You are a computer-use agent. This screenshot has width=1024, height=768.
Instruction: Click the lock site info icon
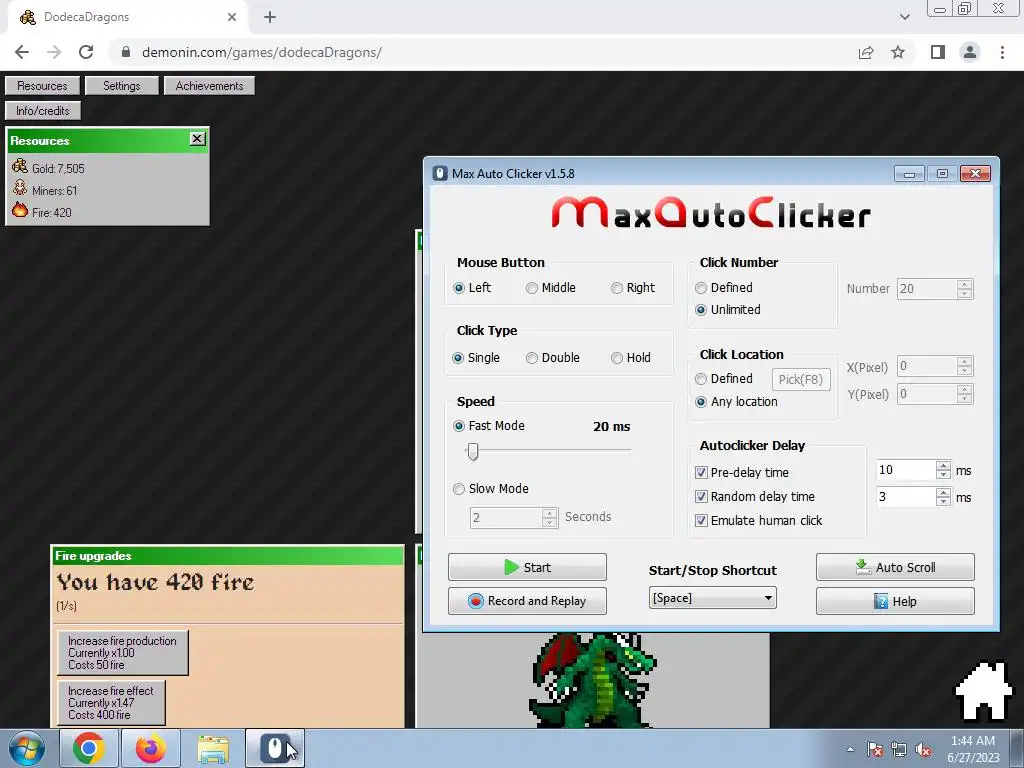click(x=126, y=52)
